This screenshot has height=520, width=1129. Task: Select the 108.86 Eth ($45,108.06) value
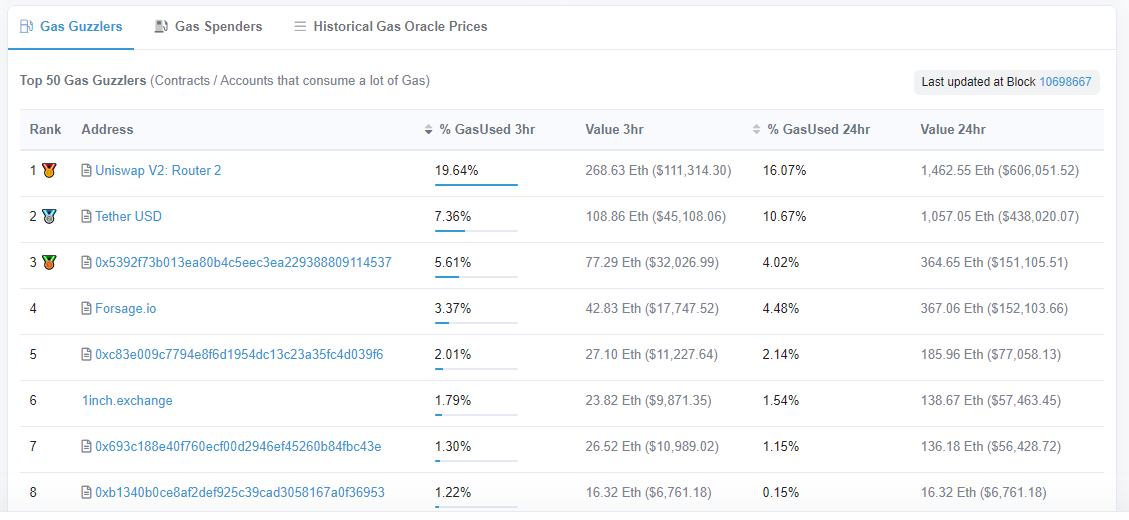coord(656,216)
